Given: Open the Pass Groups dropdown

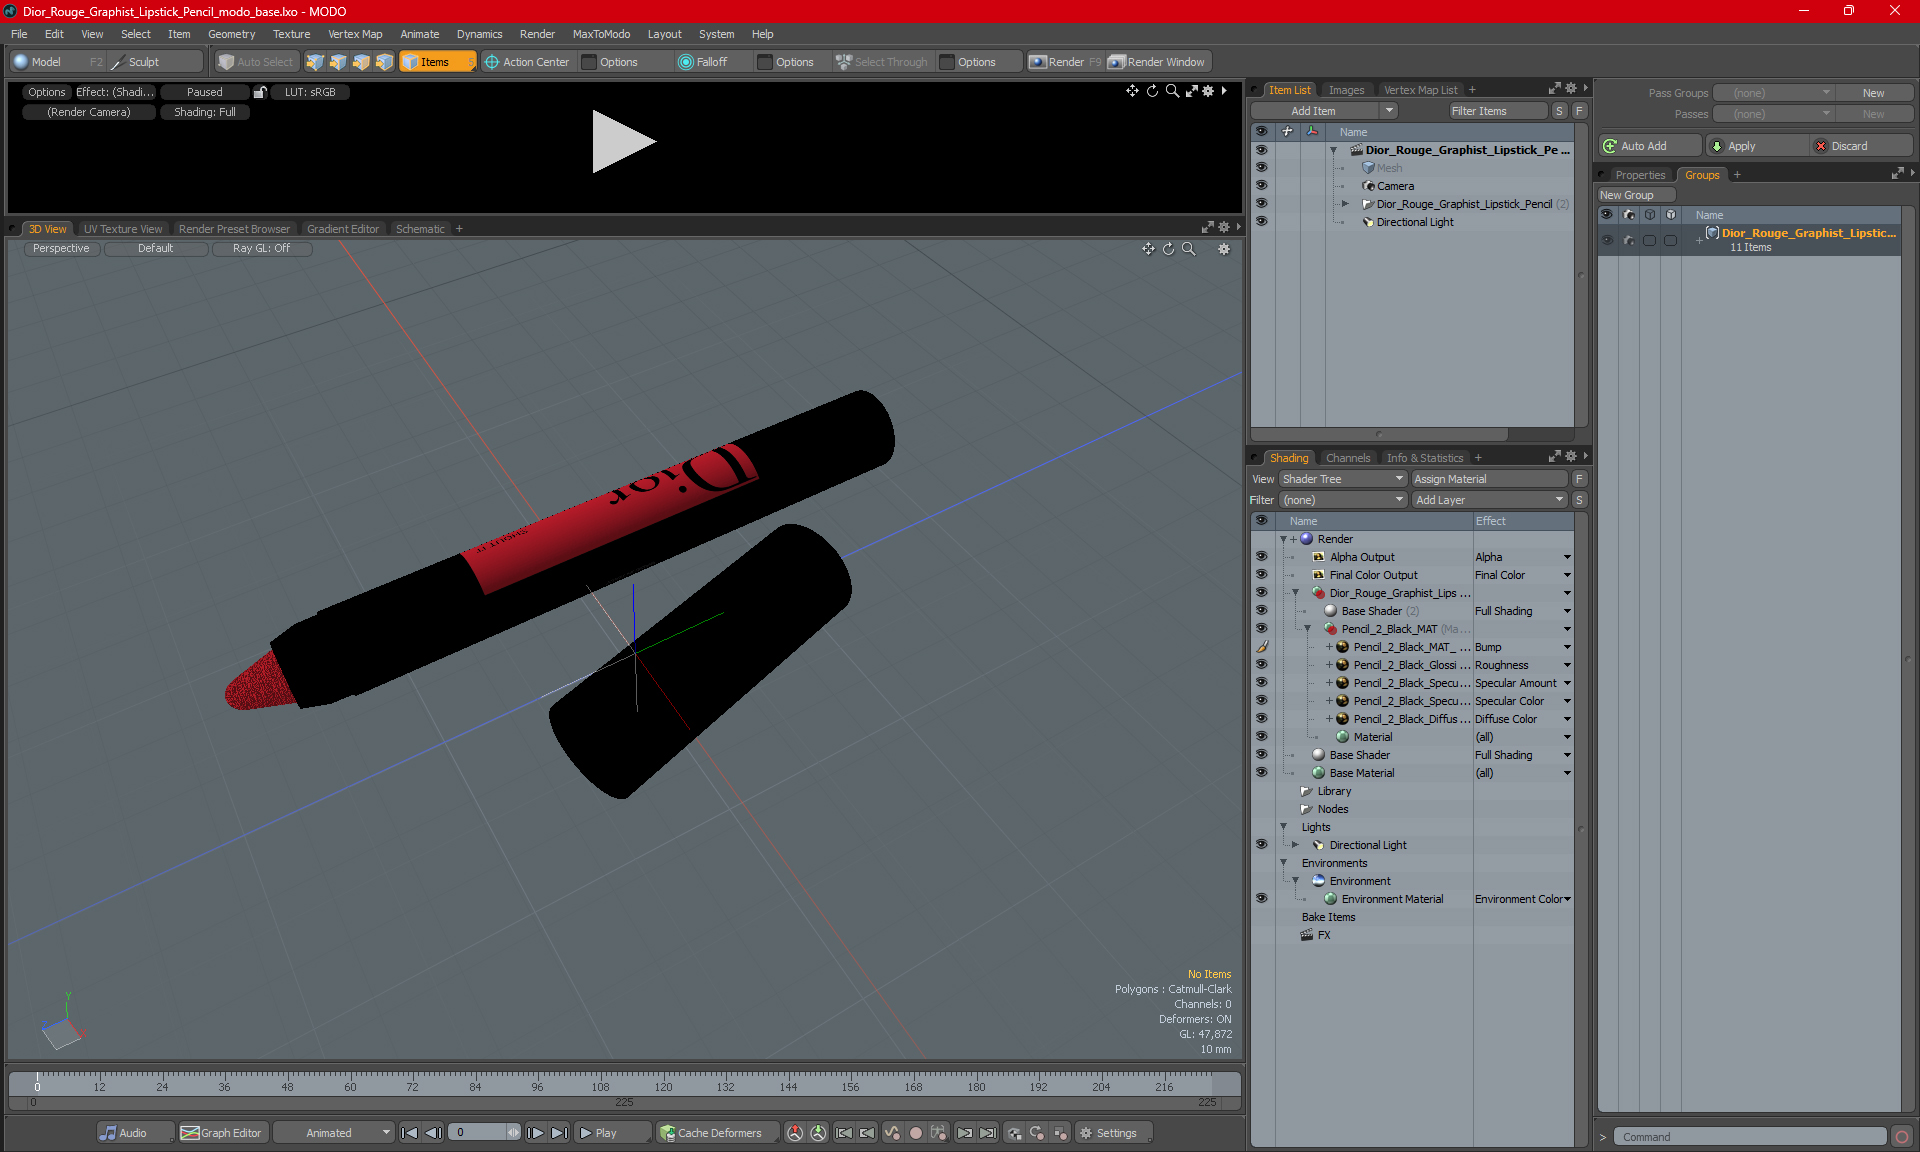Looking at the screenshot, I should pos(1773,93).
